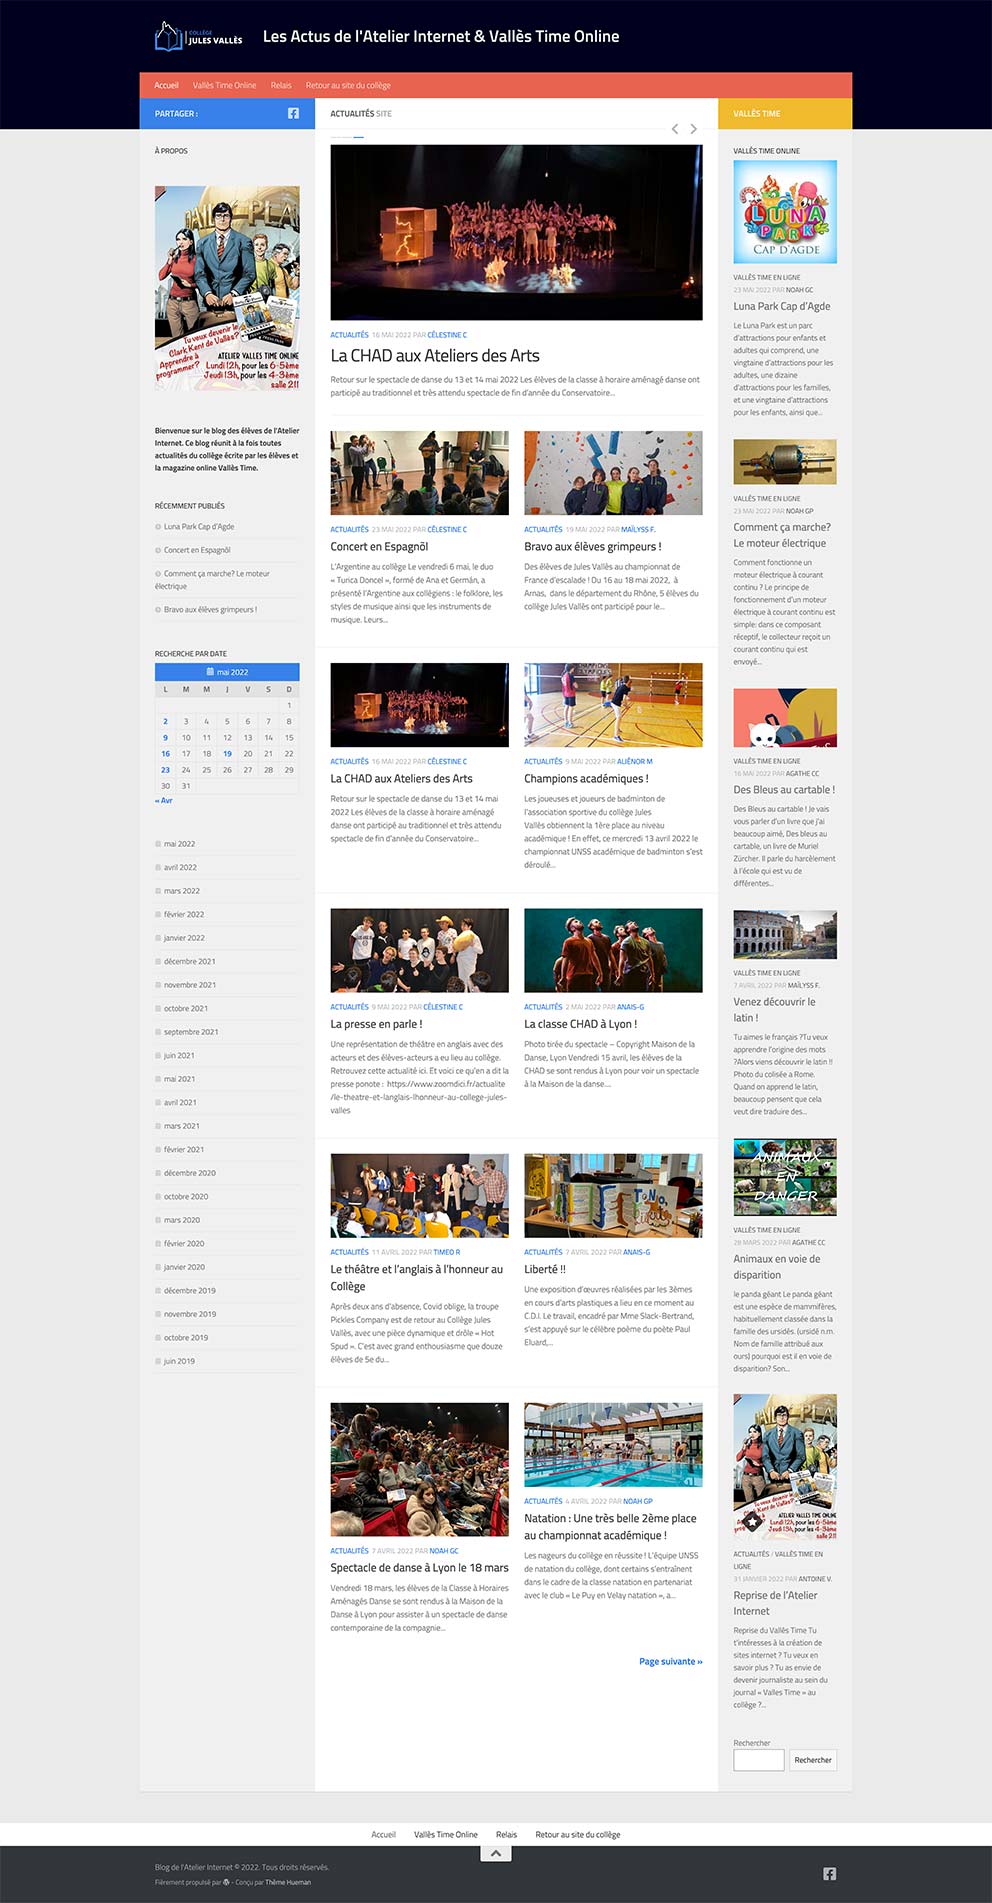Image resolution: width=992 pixels, height=1903 pixels.
Task: Click the back-to-top chevron in footer
Action: (496, 1853)
